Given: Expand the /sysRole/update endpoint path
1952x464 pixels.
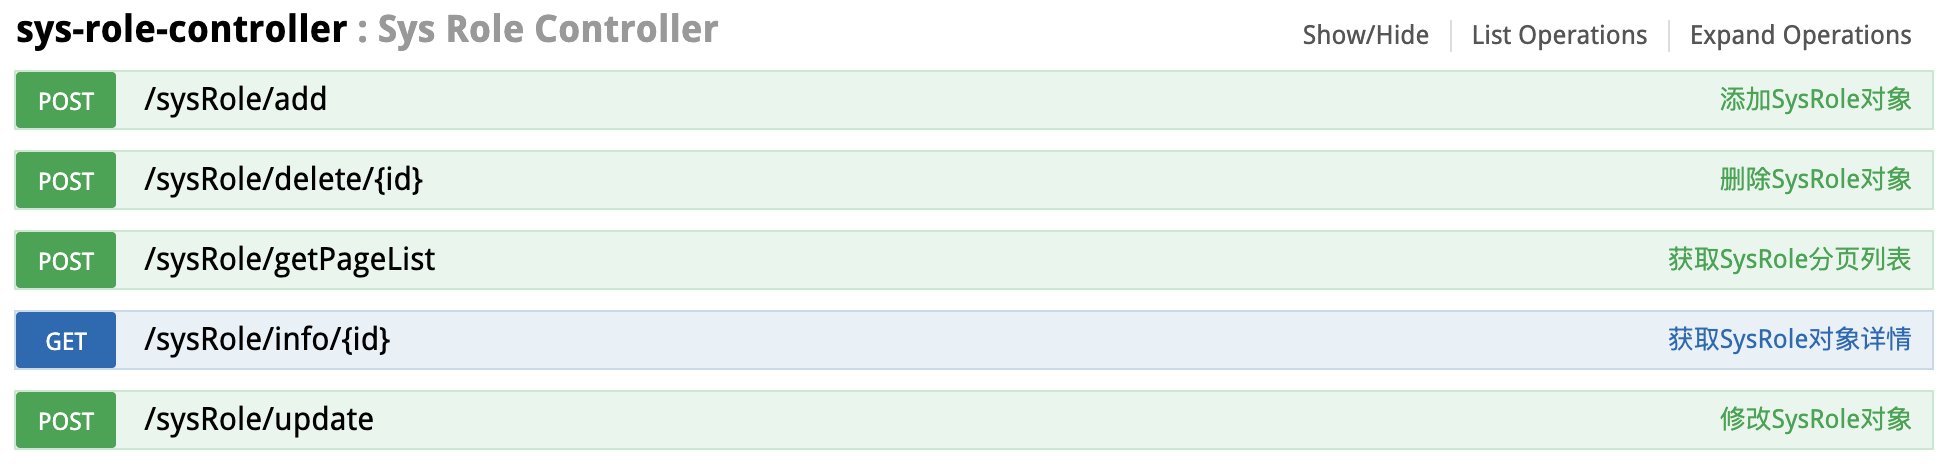Looking at the screenshot, I should click(259, 420).
